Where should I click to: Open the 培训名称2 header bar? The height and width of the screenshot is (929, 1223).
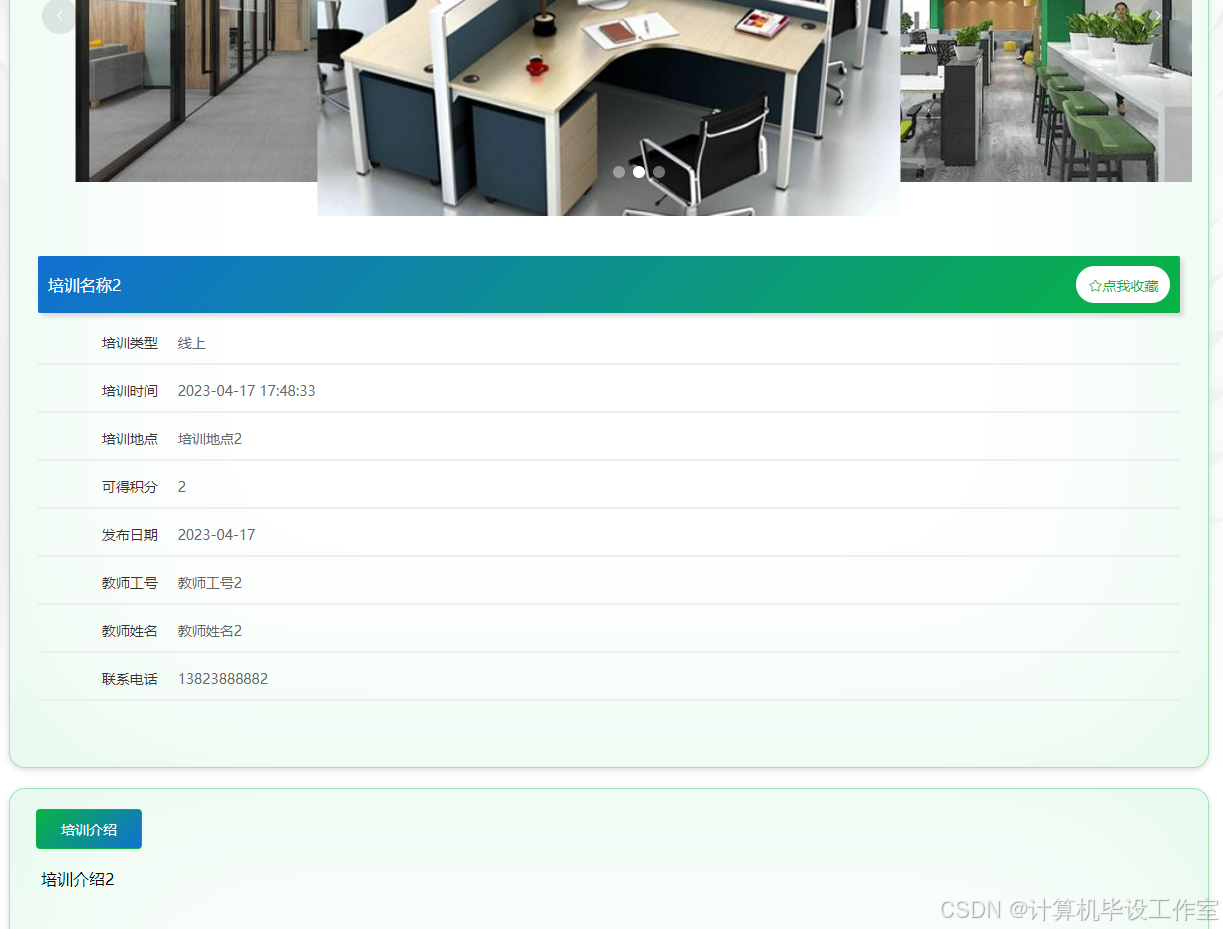pyautogui.click(x=85, y=285)
